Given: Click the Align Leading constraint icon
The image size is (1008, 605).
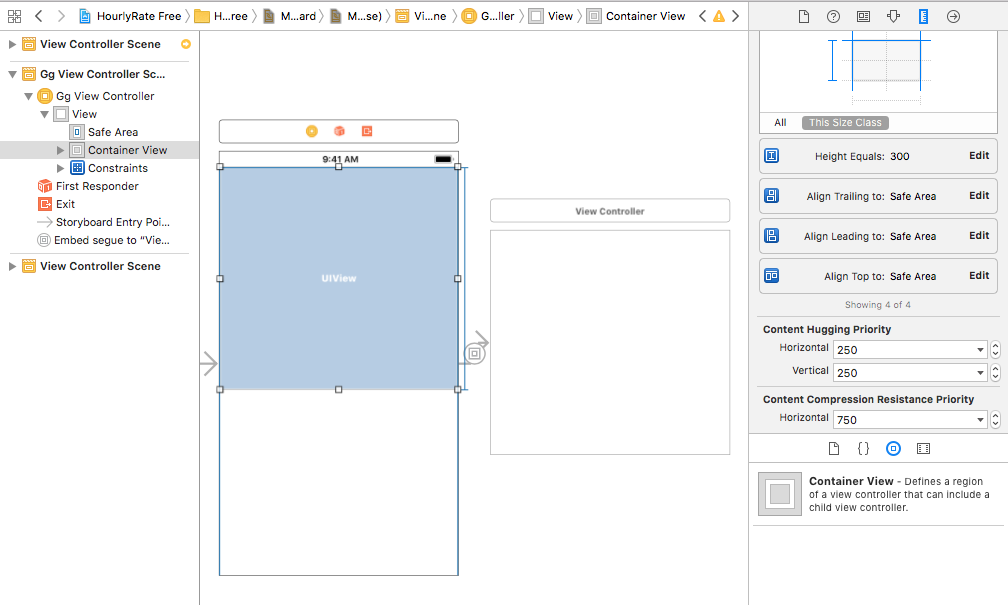Looking at the screenshot, I should click(x=771, y=235).
